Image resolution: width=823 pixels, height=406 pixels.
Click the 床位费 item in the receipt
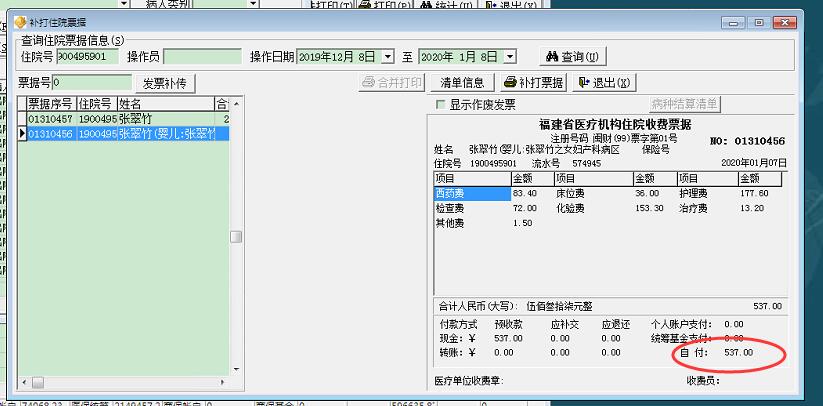(x=571, y=194)
